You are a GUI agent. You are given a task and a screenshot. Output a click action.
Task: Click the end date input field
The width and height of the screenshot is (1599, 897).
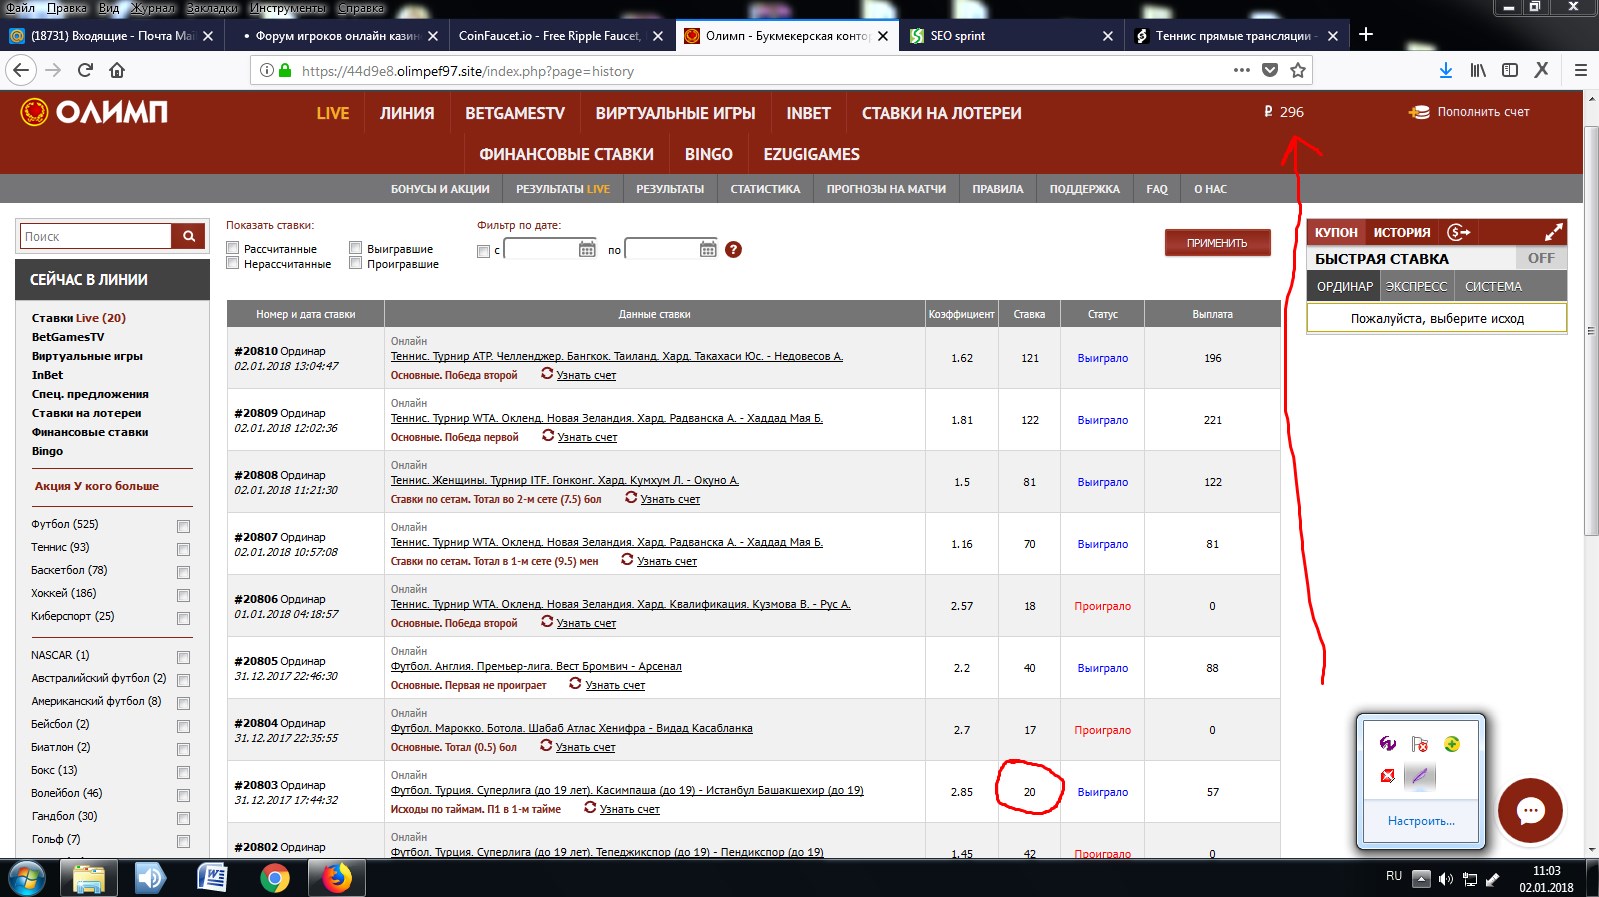(x=662, y=250)
